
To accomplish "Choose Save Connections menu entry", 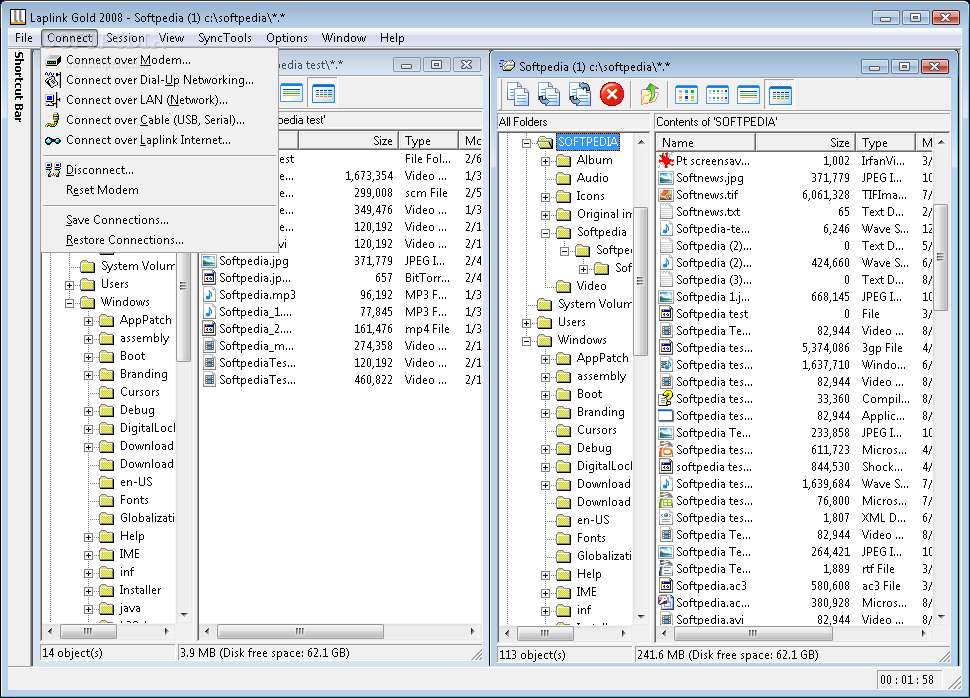I will pos(117,220).
